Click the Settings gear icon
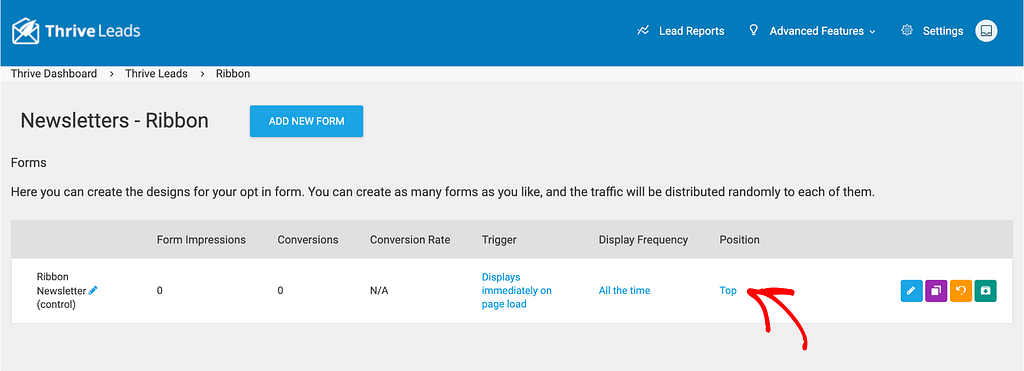The image size is (1024, 371). 906,31
